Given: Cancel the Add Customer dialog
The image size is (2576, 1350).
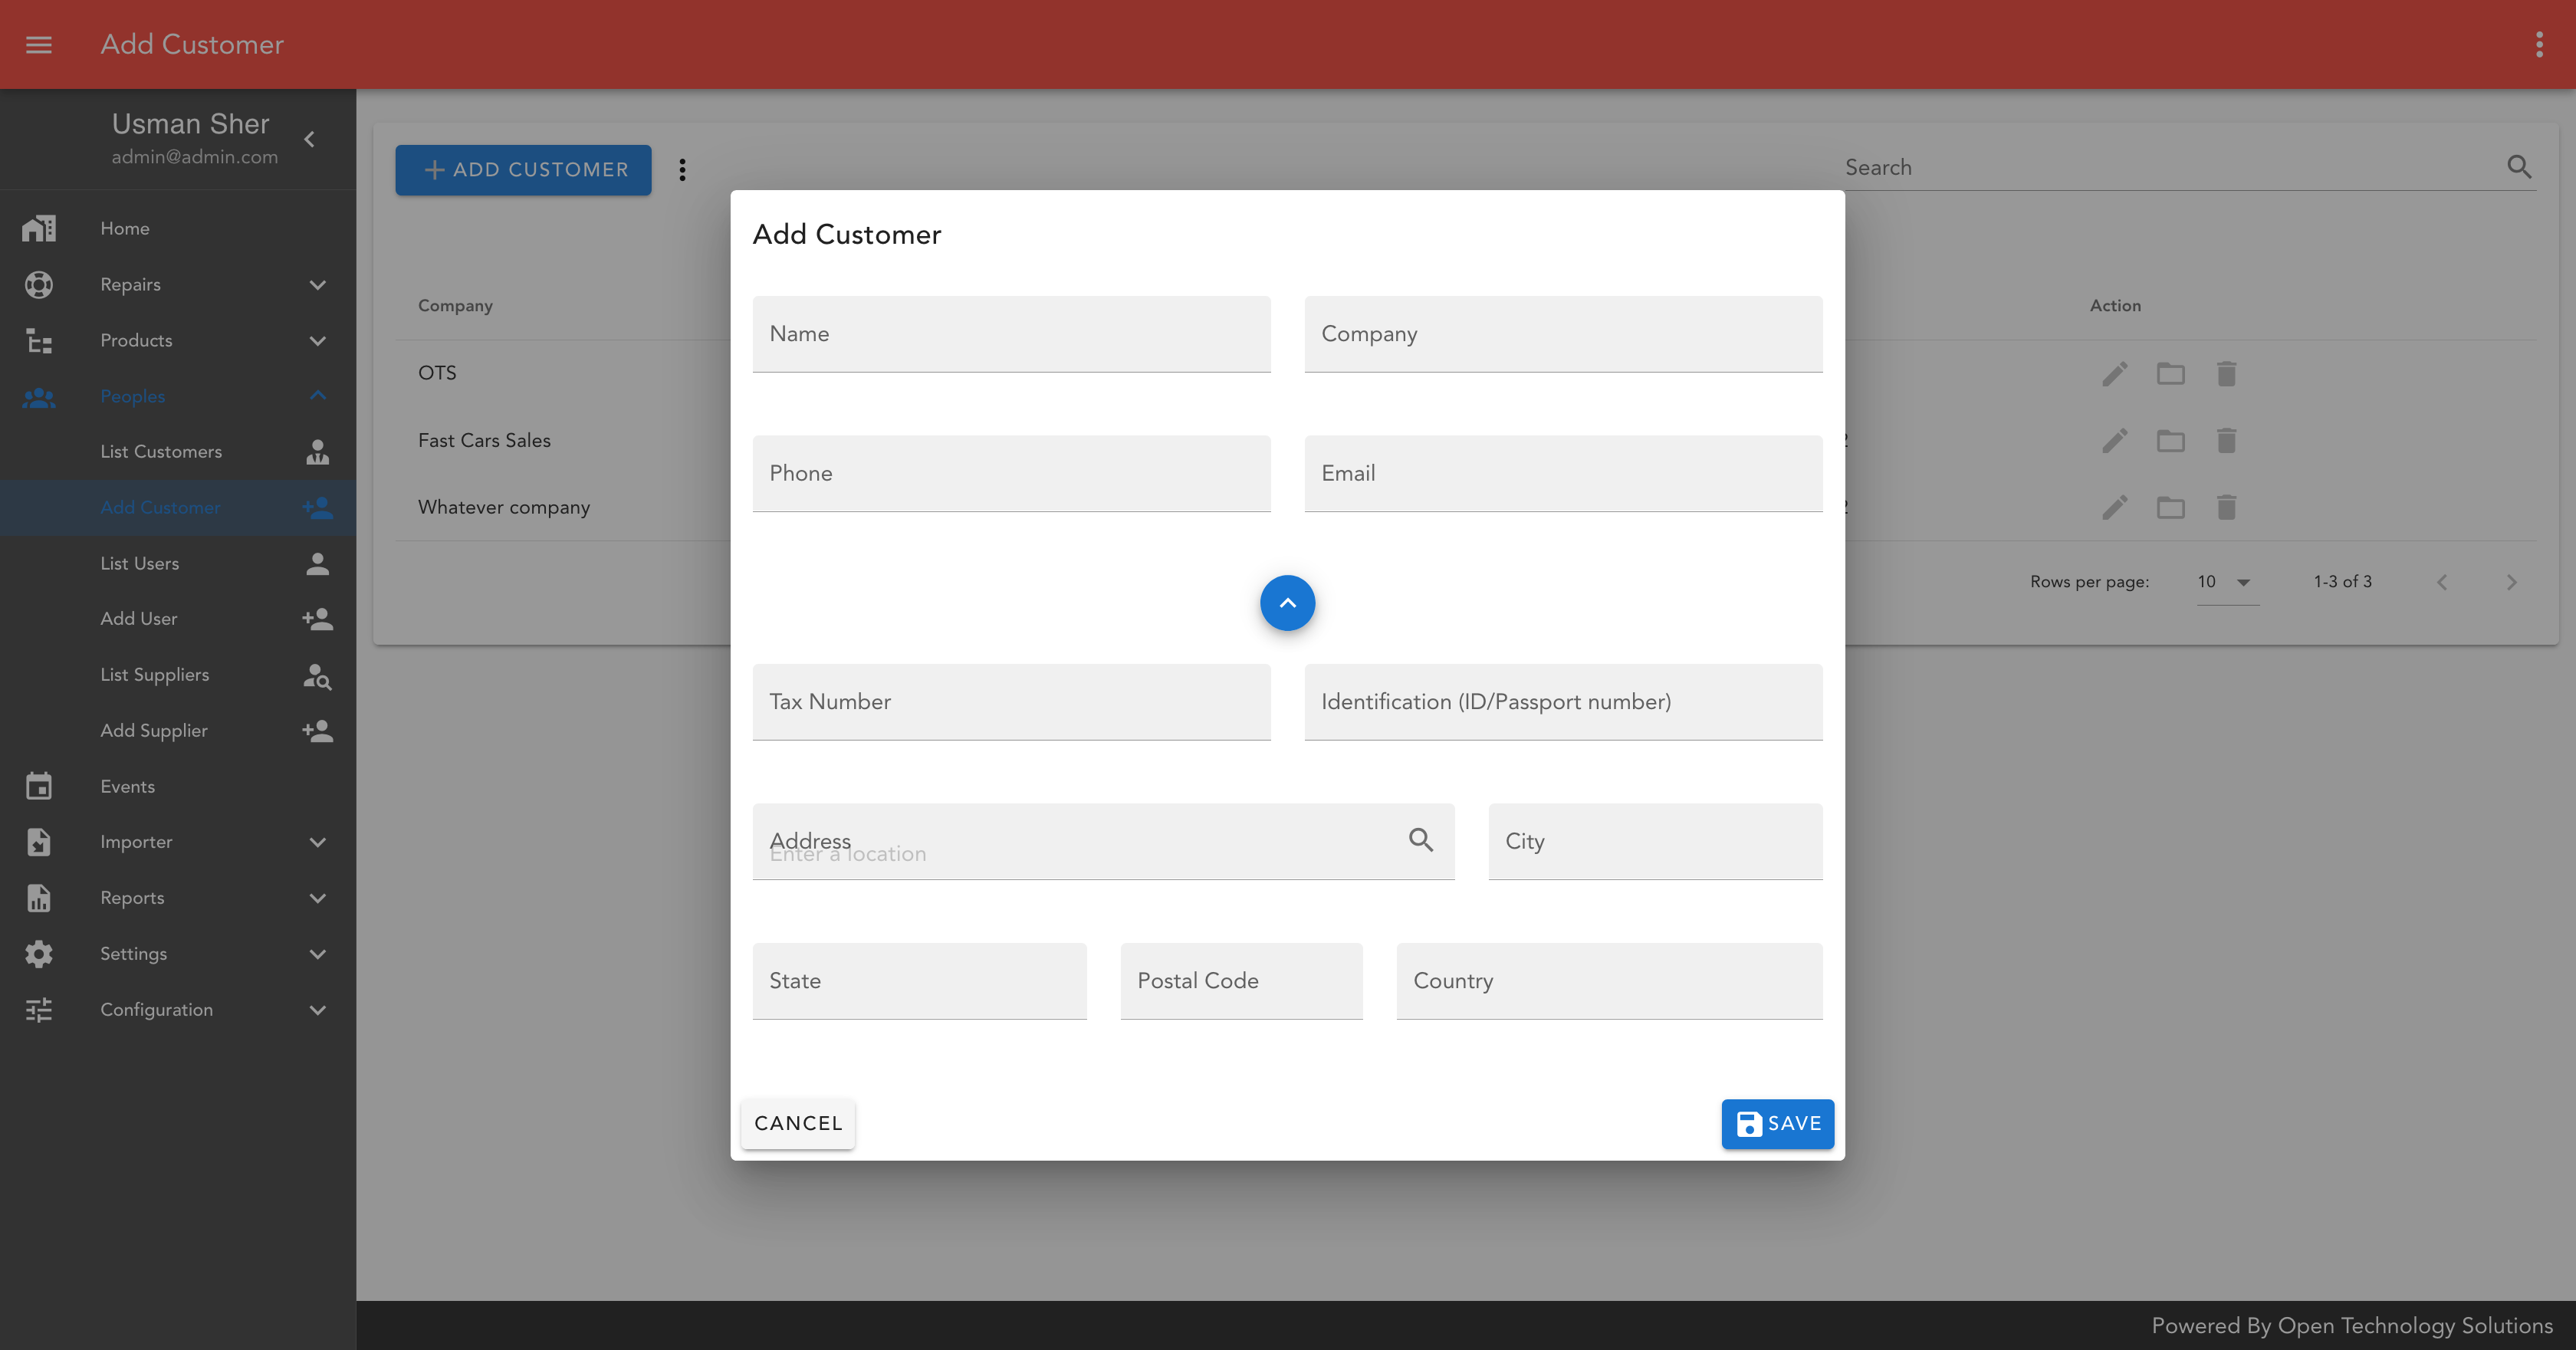Looking at the screenshot, I should click(x=797, y=1123).
